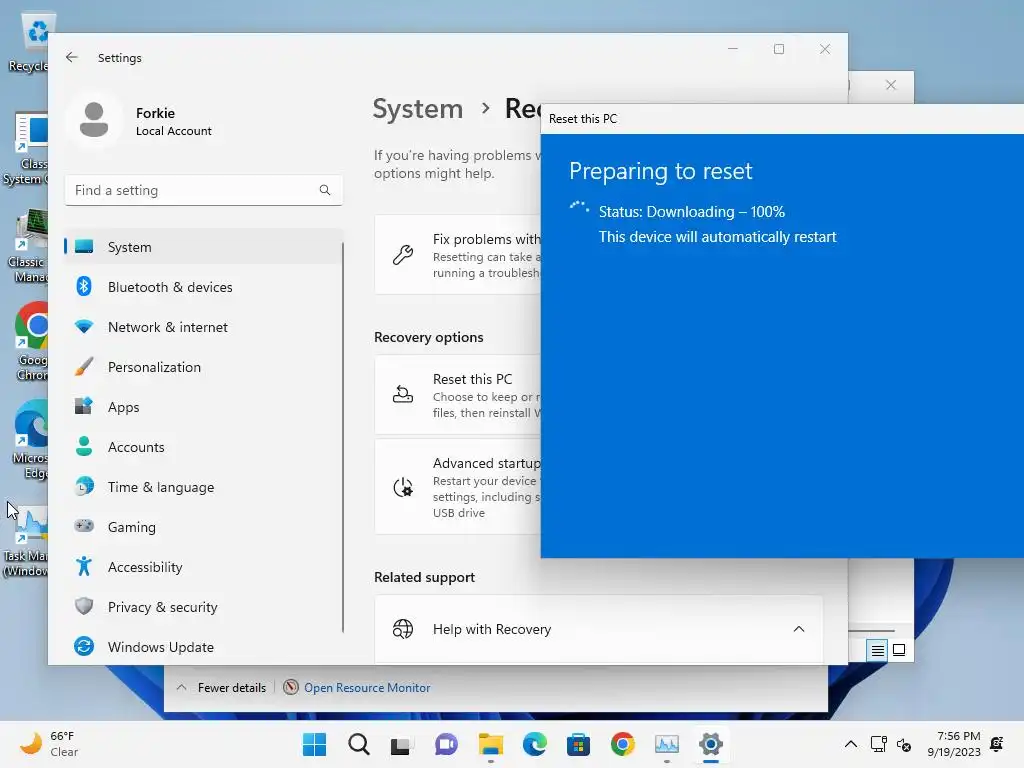This screenshot has width=1024, height=768.
Task: Open the weather widget showing 66°F
Action: pos(49,744)
